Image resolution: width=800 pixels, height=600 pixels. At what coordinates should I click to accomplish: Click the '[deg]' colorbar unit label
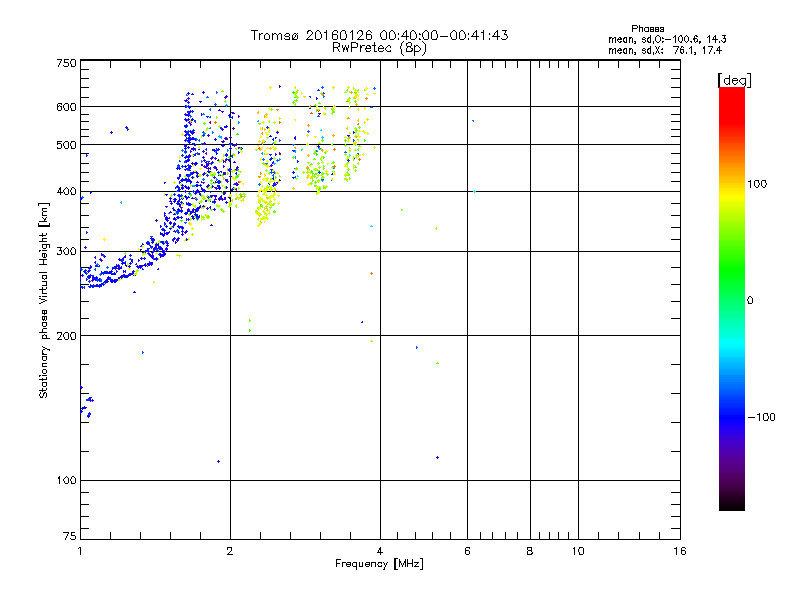(x=734, y=80)
